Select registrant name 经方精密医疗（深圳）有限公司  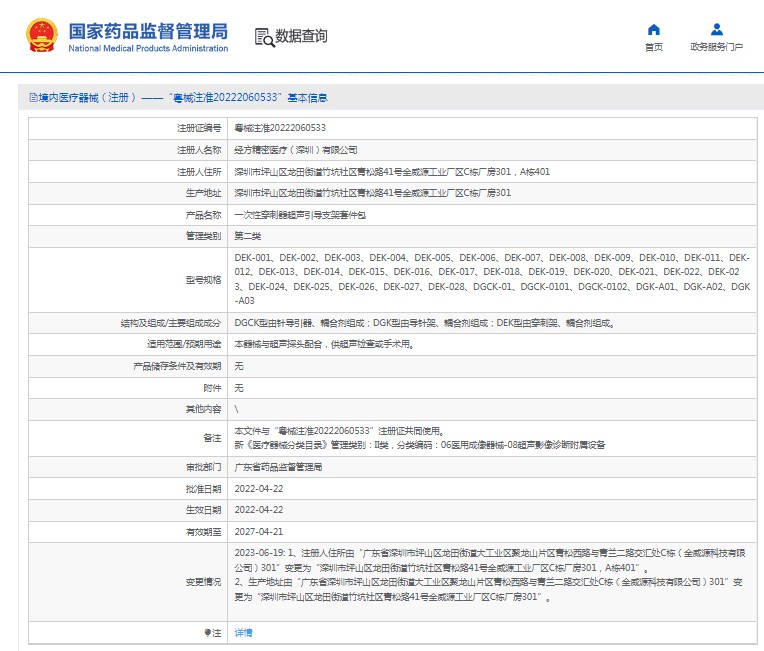[x=295, y=150]
